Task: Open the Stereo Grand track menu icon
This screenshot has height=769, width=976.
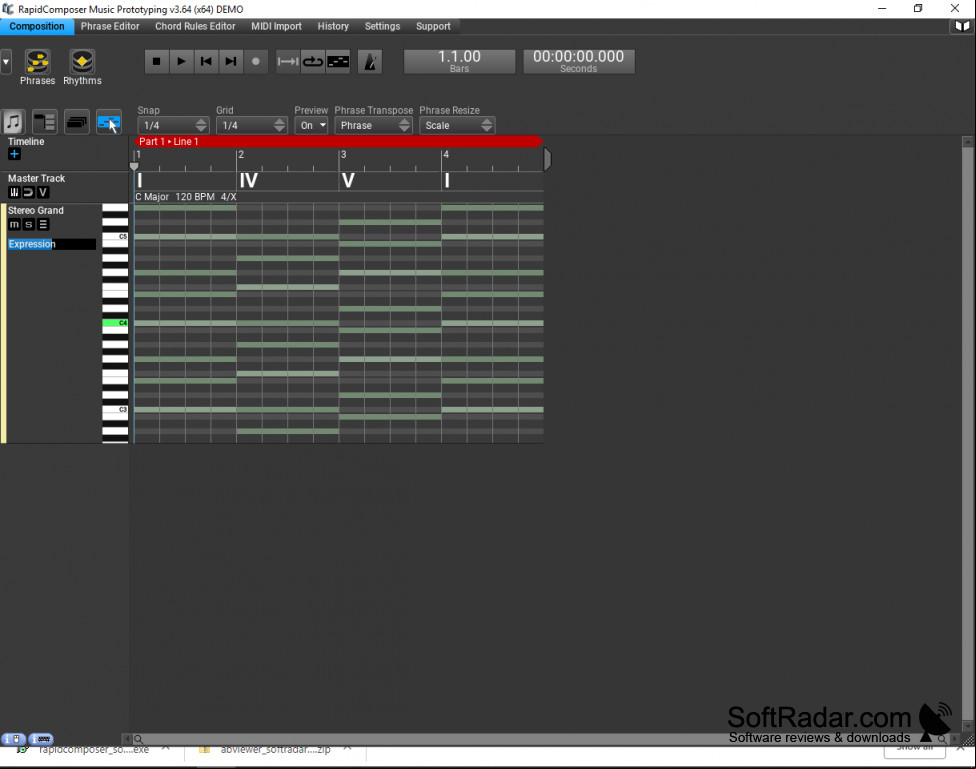Action: [x=43, y=224]
